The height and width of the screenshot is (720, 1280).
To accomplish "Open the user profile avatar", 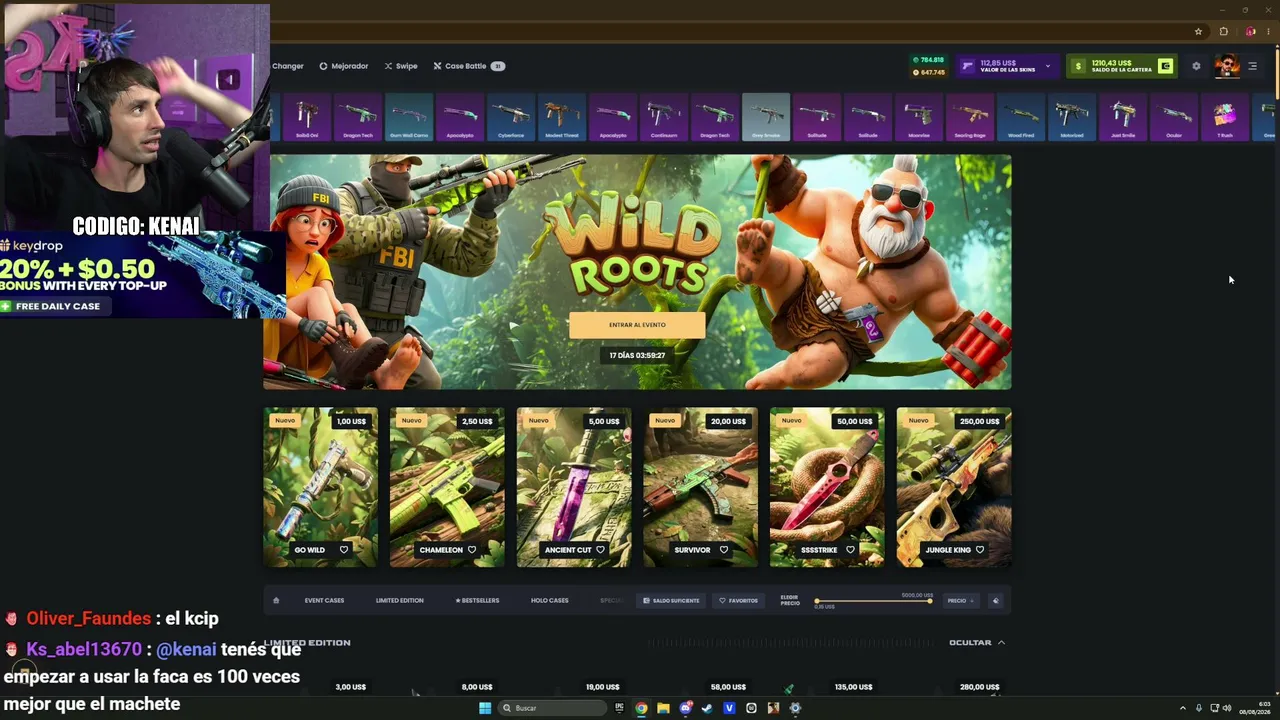I will click(1227, 66).
